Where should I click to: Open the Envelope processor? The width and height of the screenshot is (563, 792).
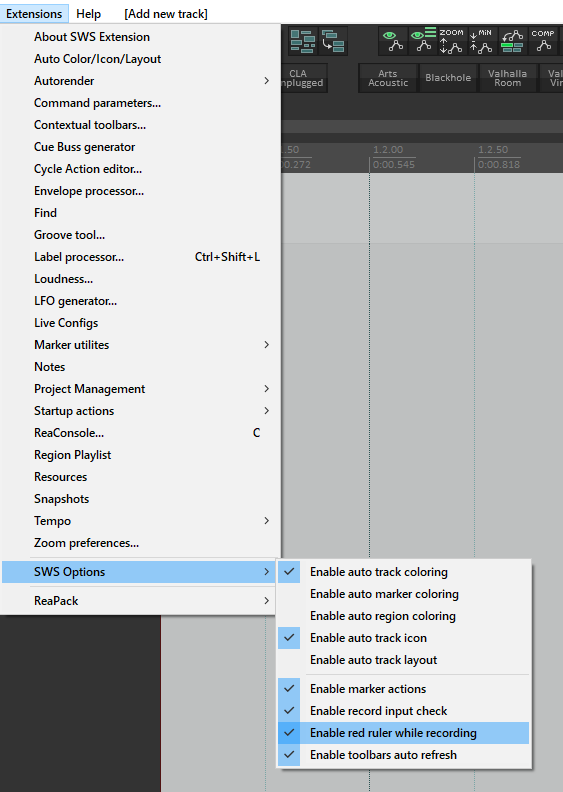(x=139, y=191)
